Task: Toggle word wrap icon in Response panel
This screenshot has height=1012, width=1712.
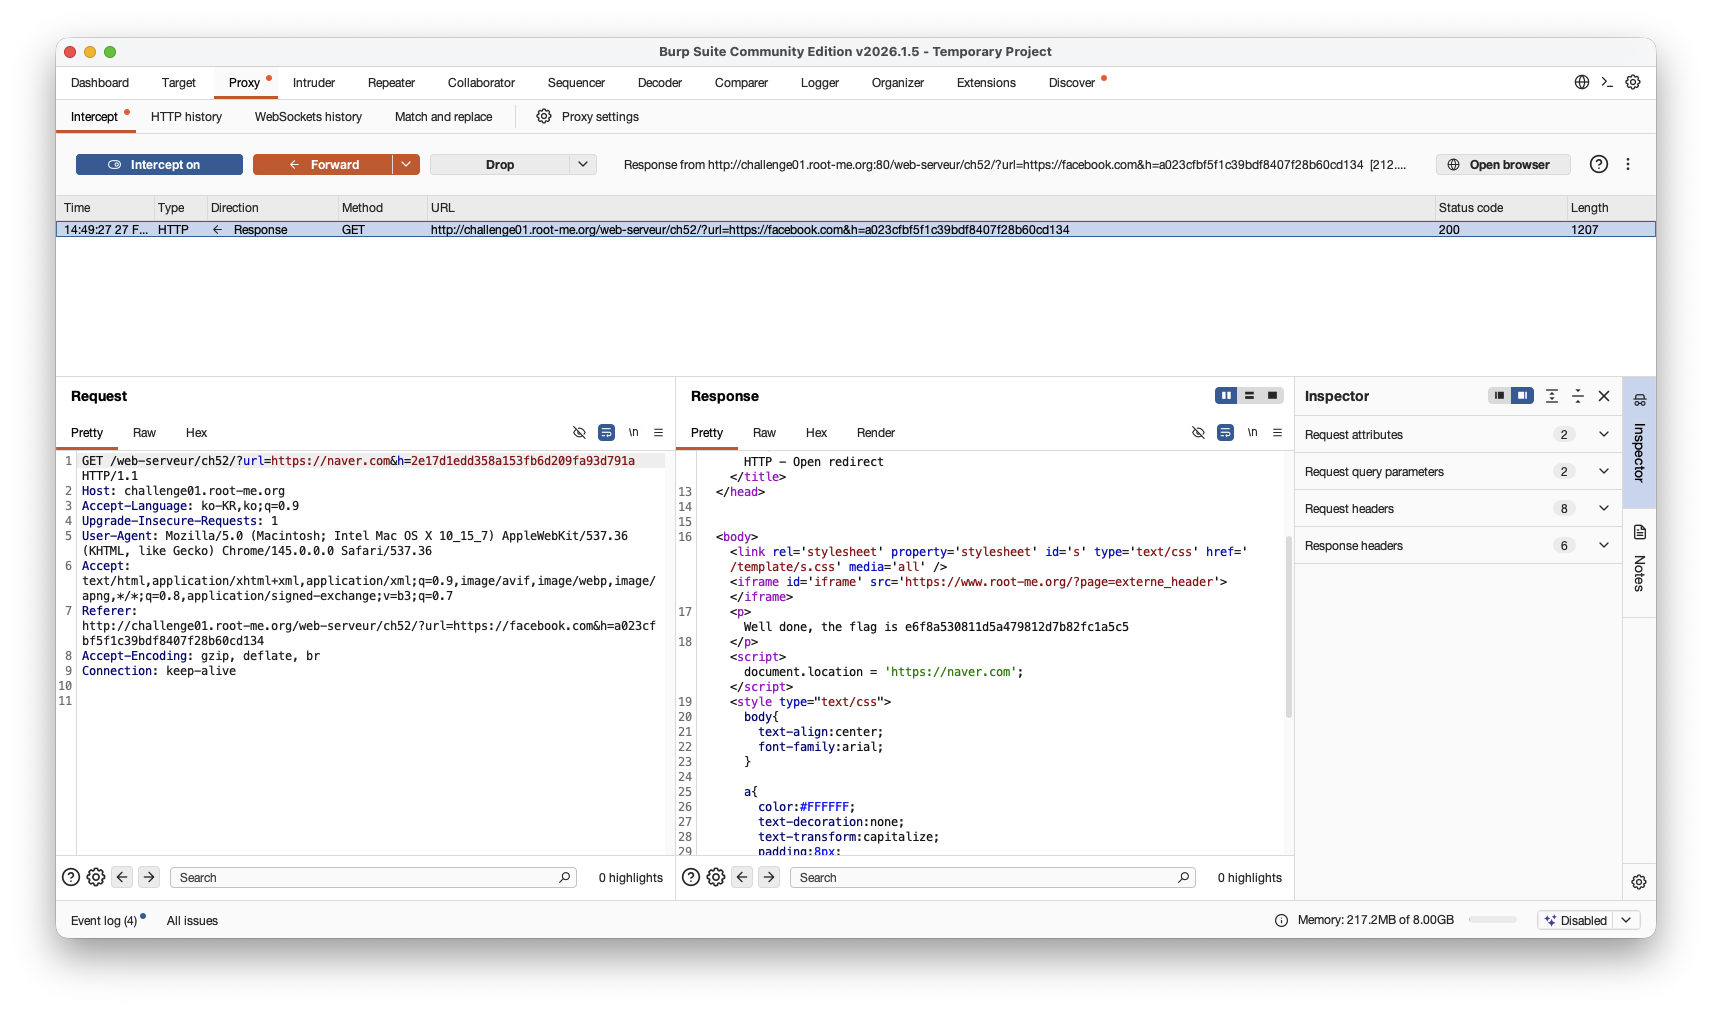Action: click(x=1225, y=432)
